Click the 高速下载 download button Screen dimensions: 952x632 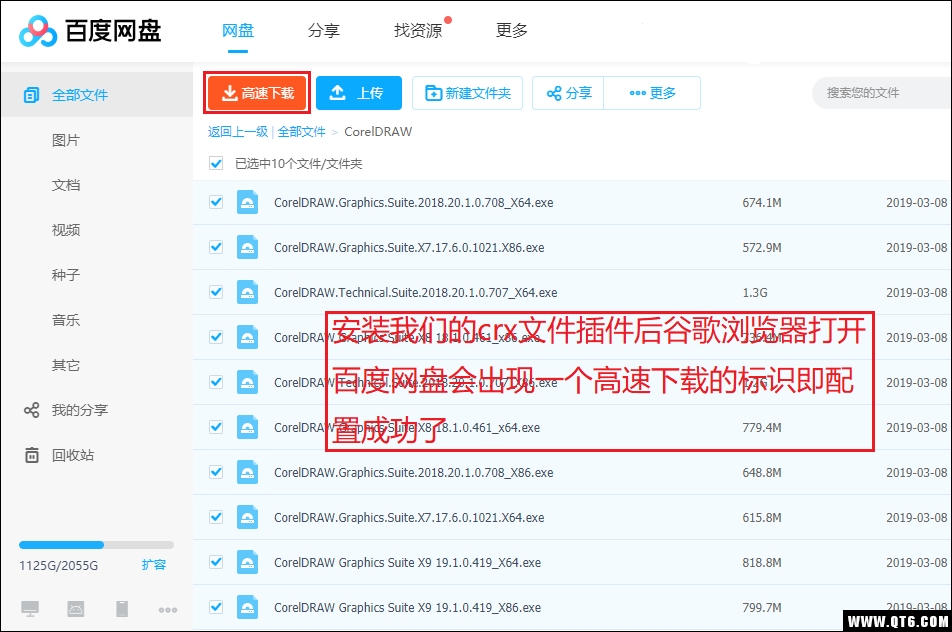257,93
